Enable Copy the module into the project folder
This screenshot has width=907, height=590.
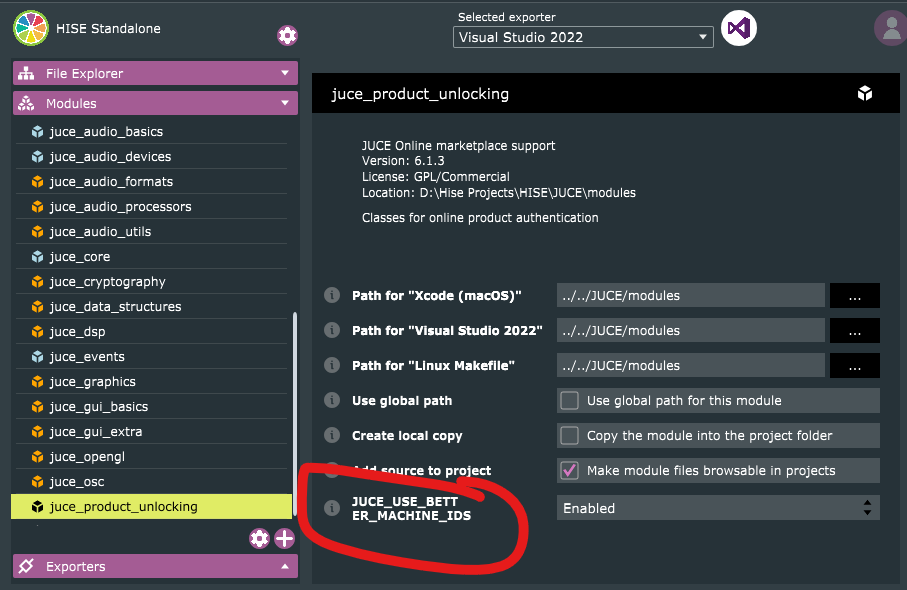[x=570, y=436]
